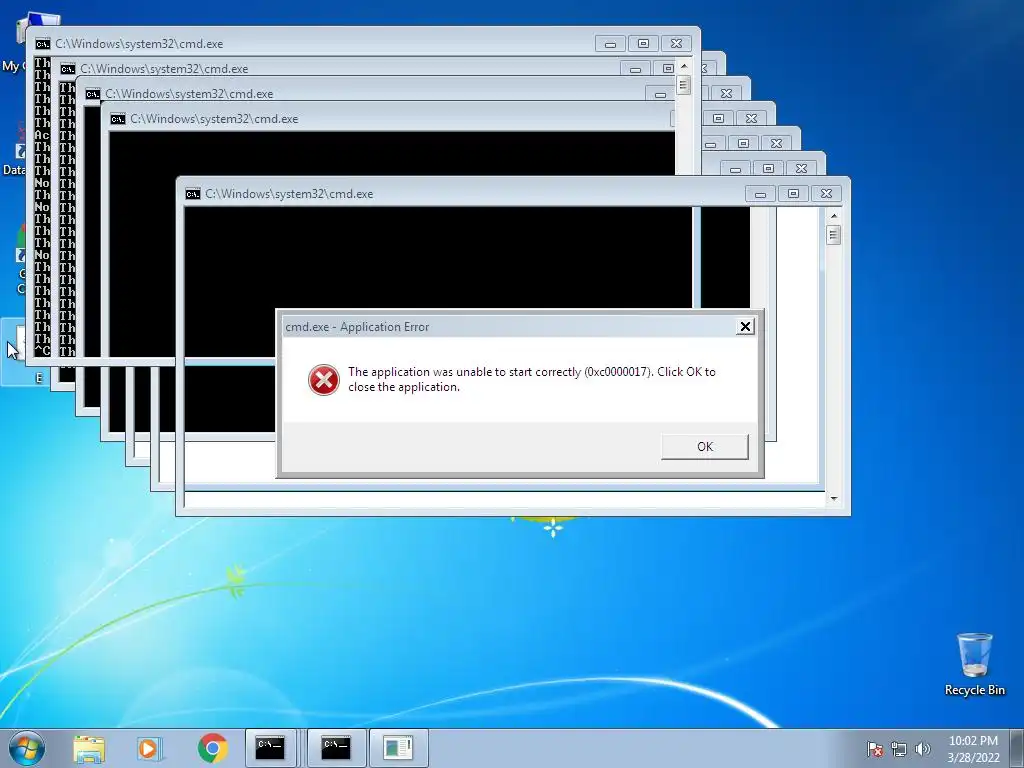Open Action Center flag in system tray
This screenshot has height=768, width=1024.
pyautogui.click(x=874, y=749)
